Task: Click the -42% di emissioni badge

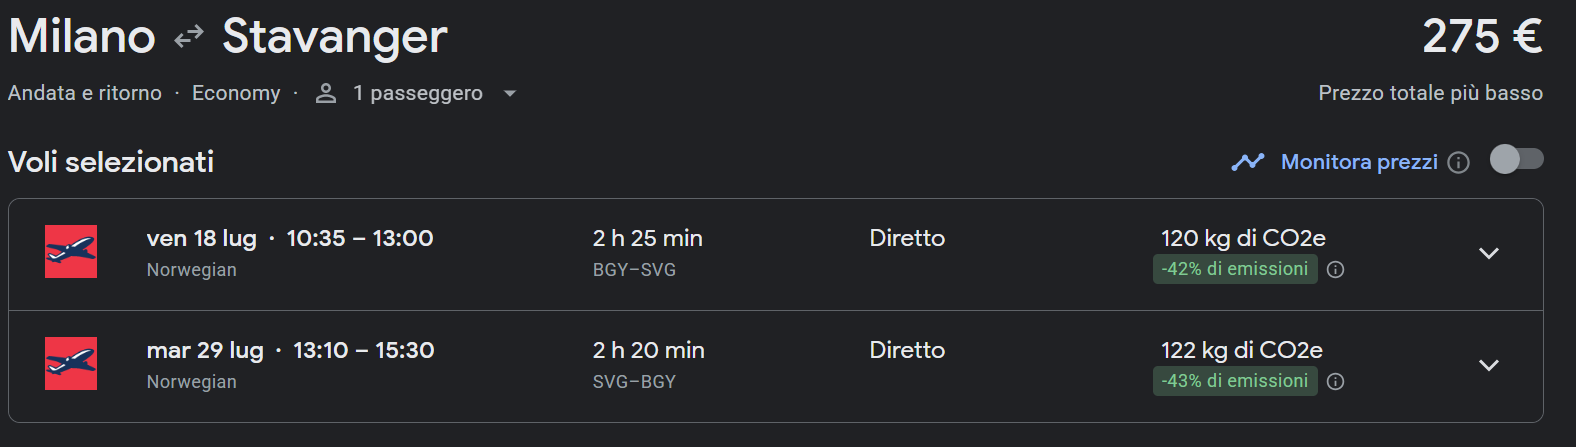Action: [1235, 269]
